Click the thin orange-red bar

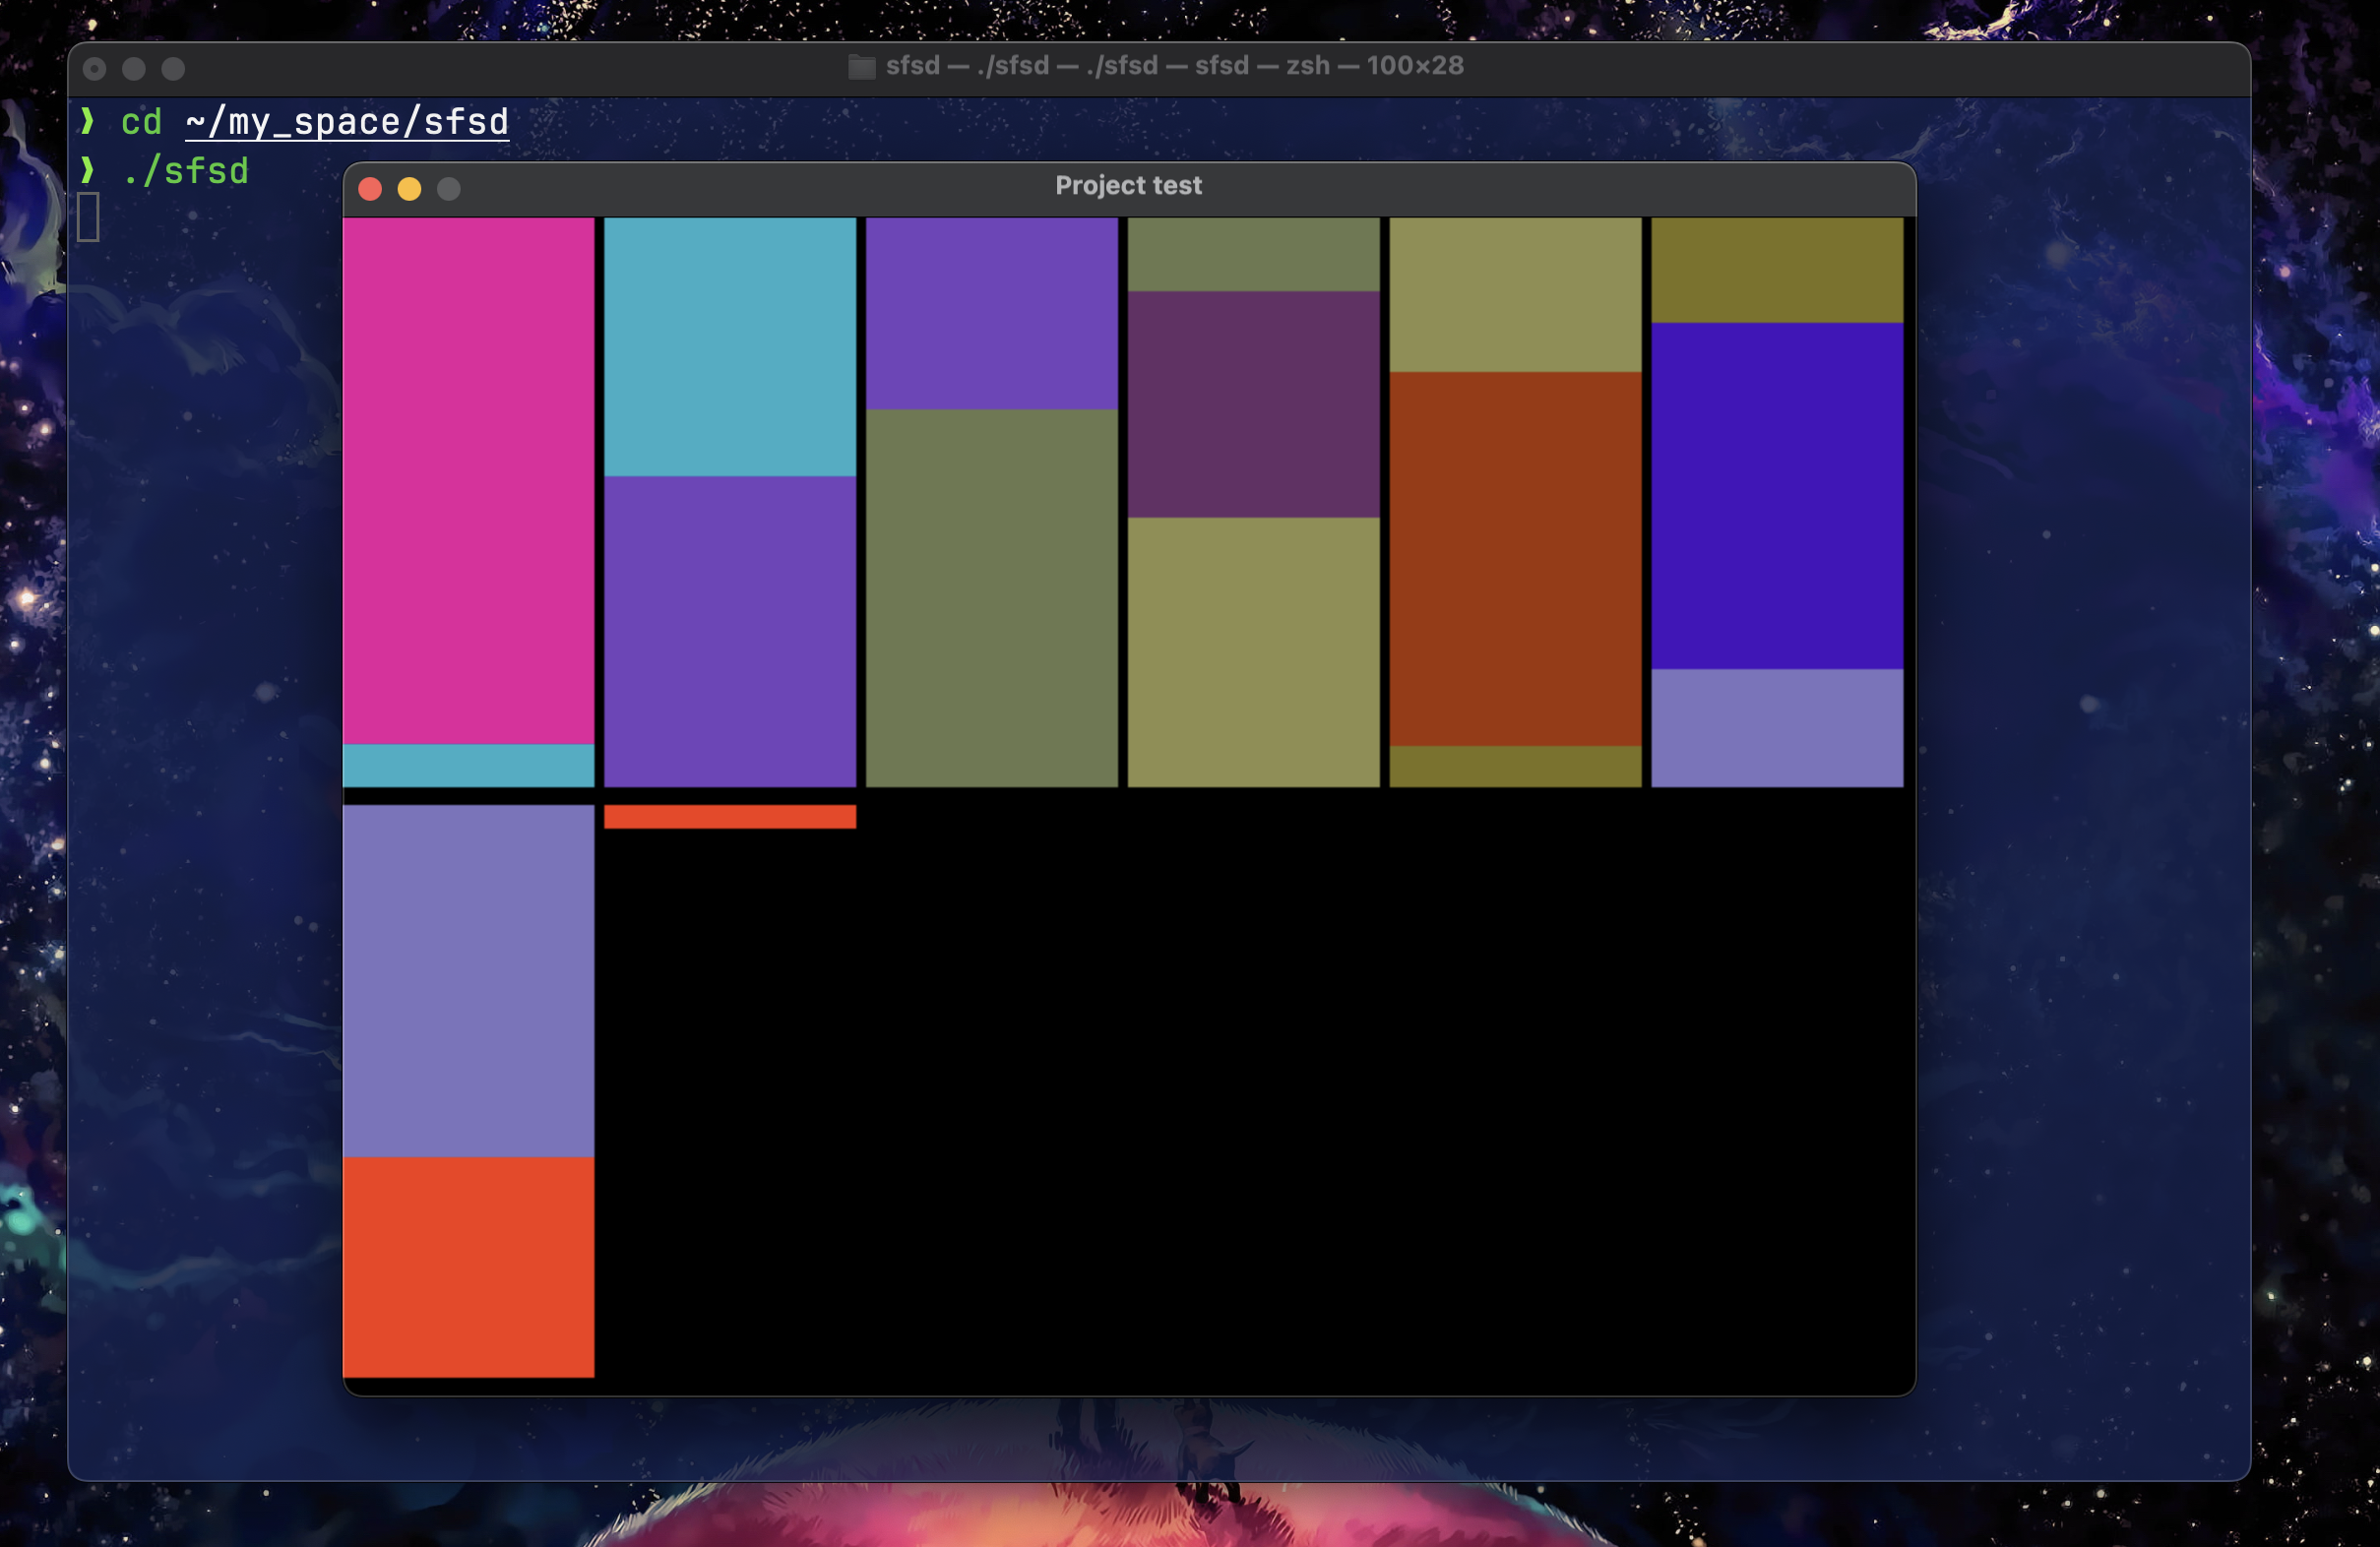[729, 816]
